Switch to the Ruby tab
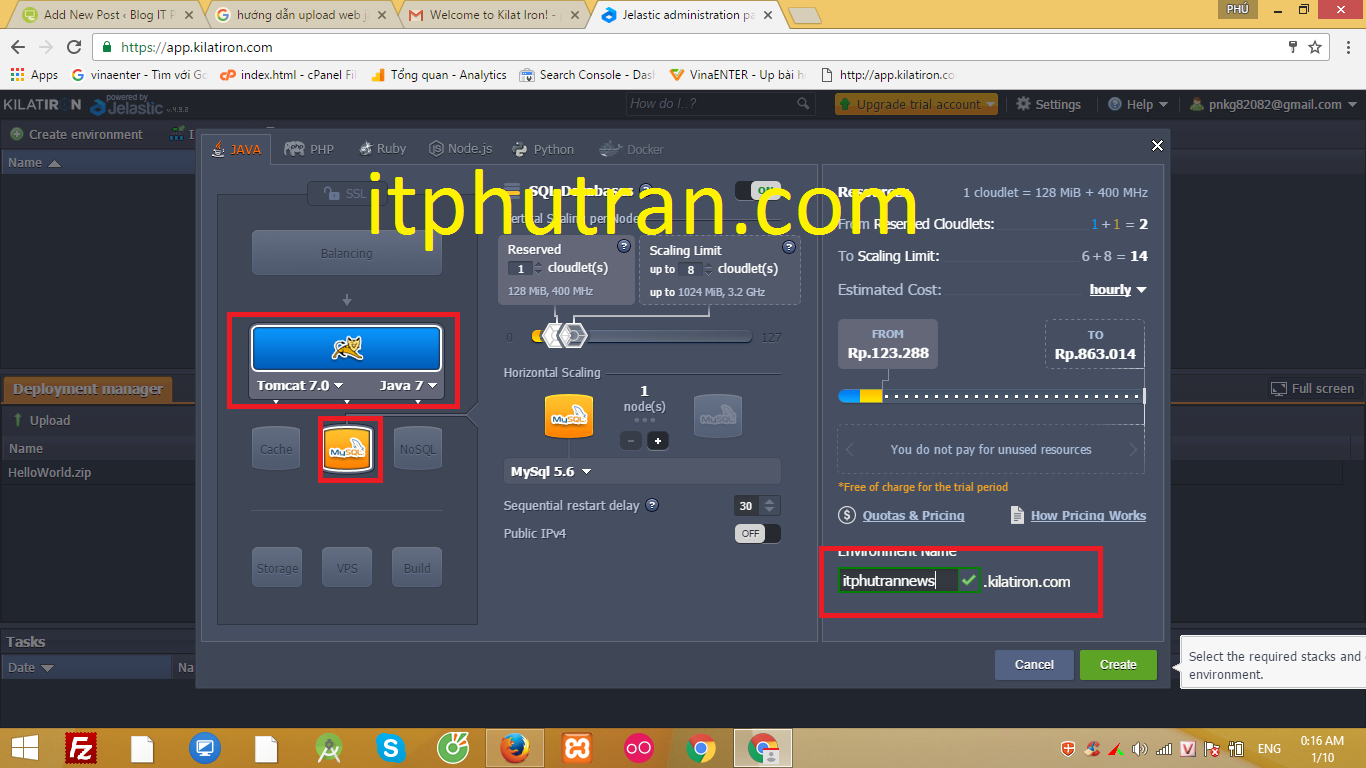This screenshot has width=1366, height=768. (x=382, y=149)
